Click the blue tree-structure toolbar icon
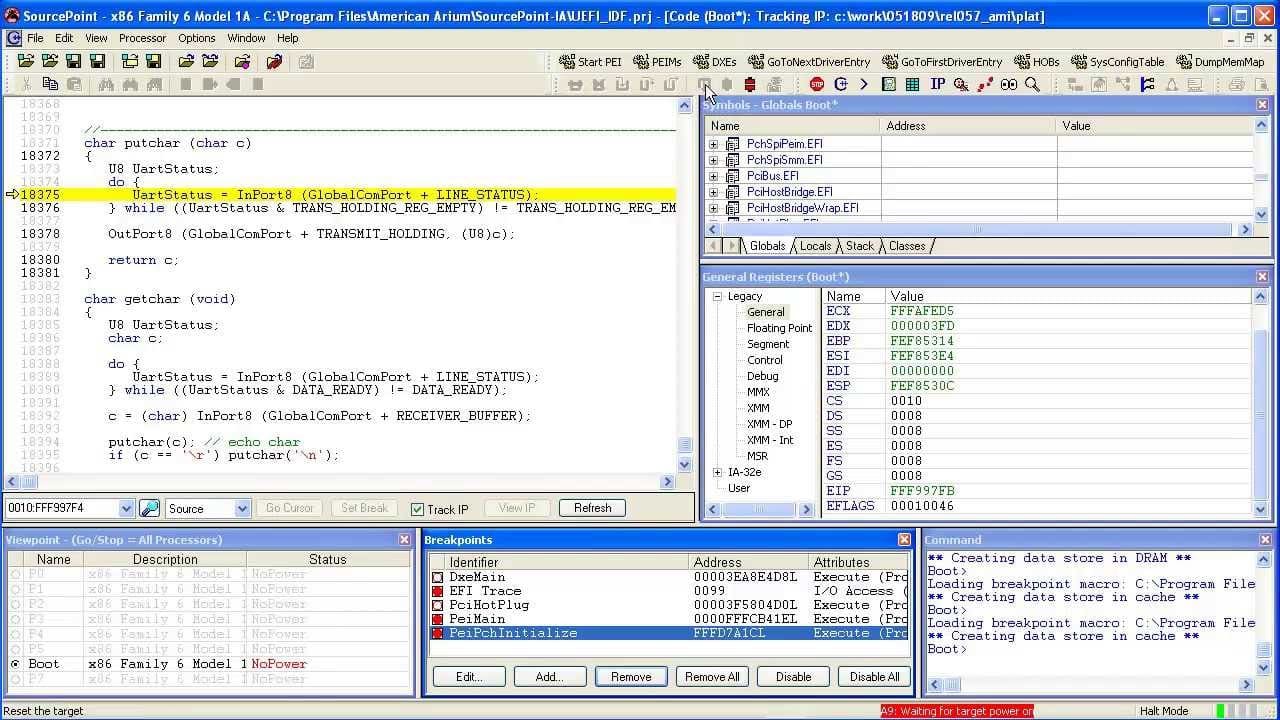Image resolution: width=1280 pixels, height=720 pixels. [1147, 85]
